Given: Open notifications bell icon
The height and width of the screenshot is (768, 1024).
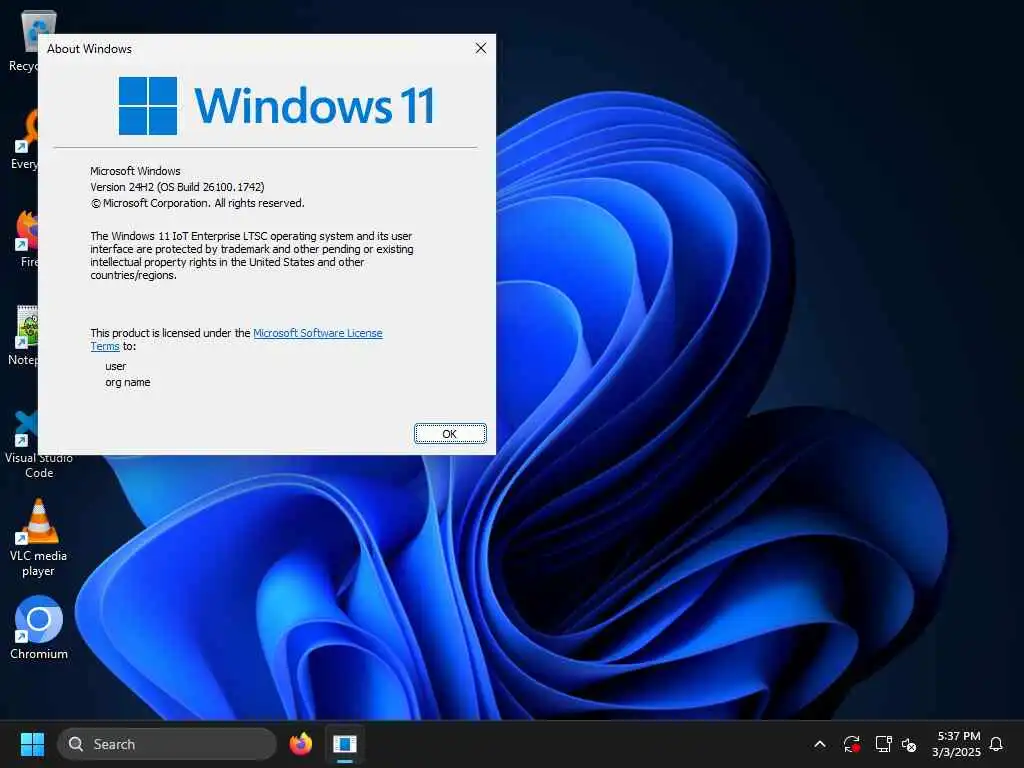Looking at the screenshot, I should click(x=996, y=744).
